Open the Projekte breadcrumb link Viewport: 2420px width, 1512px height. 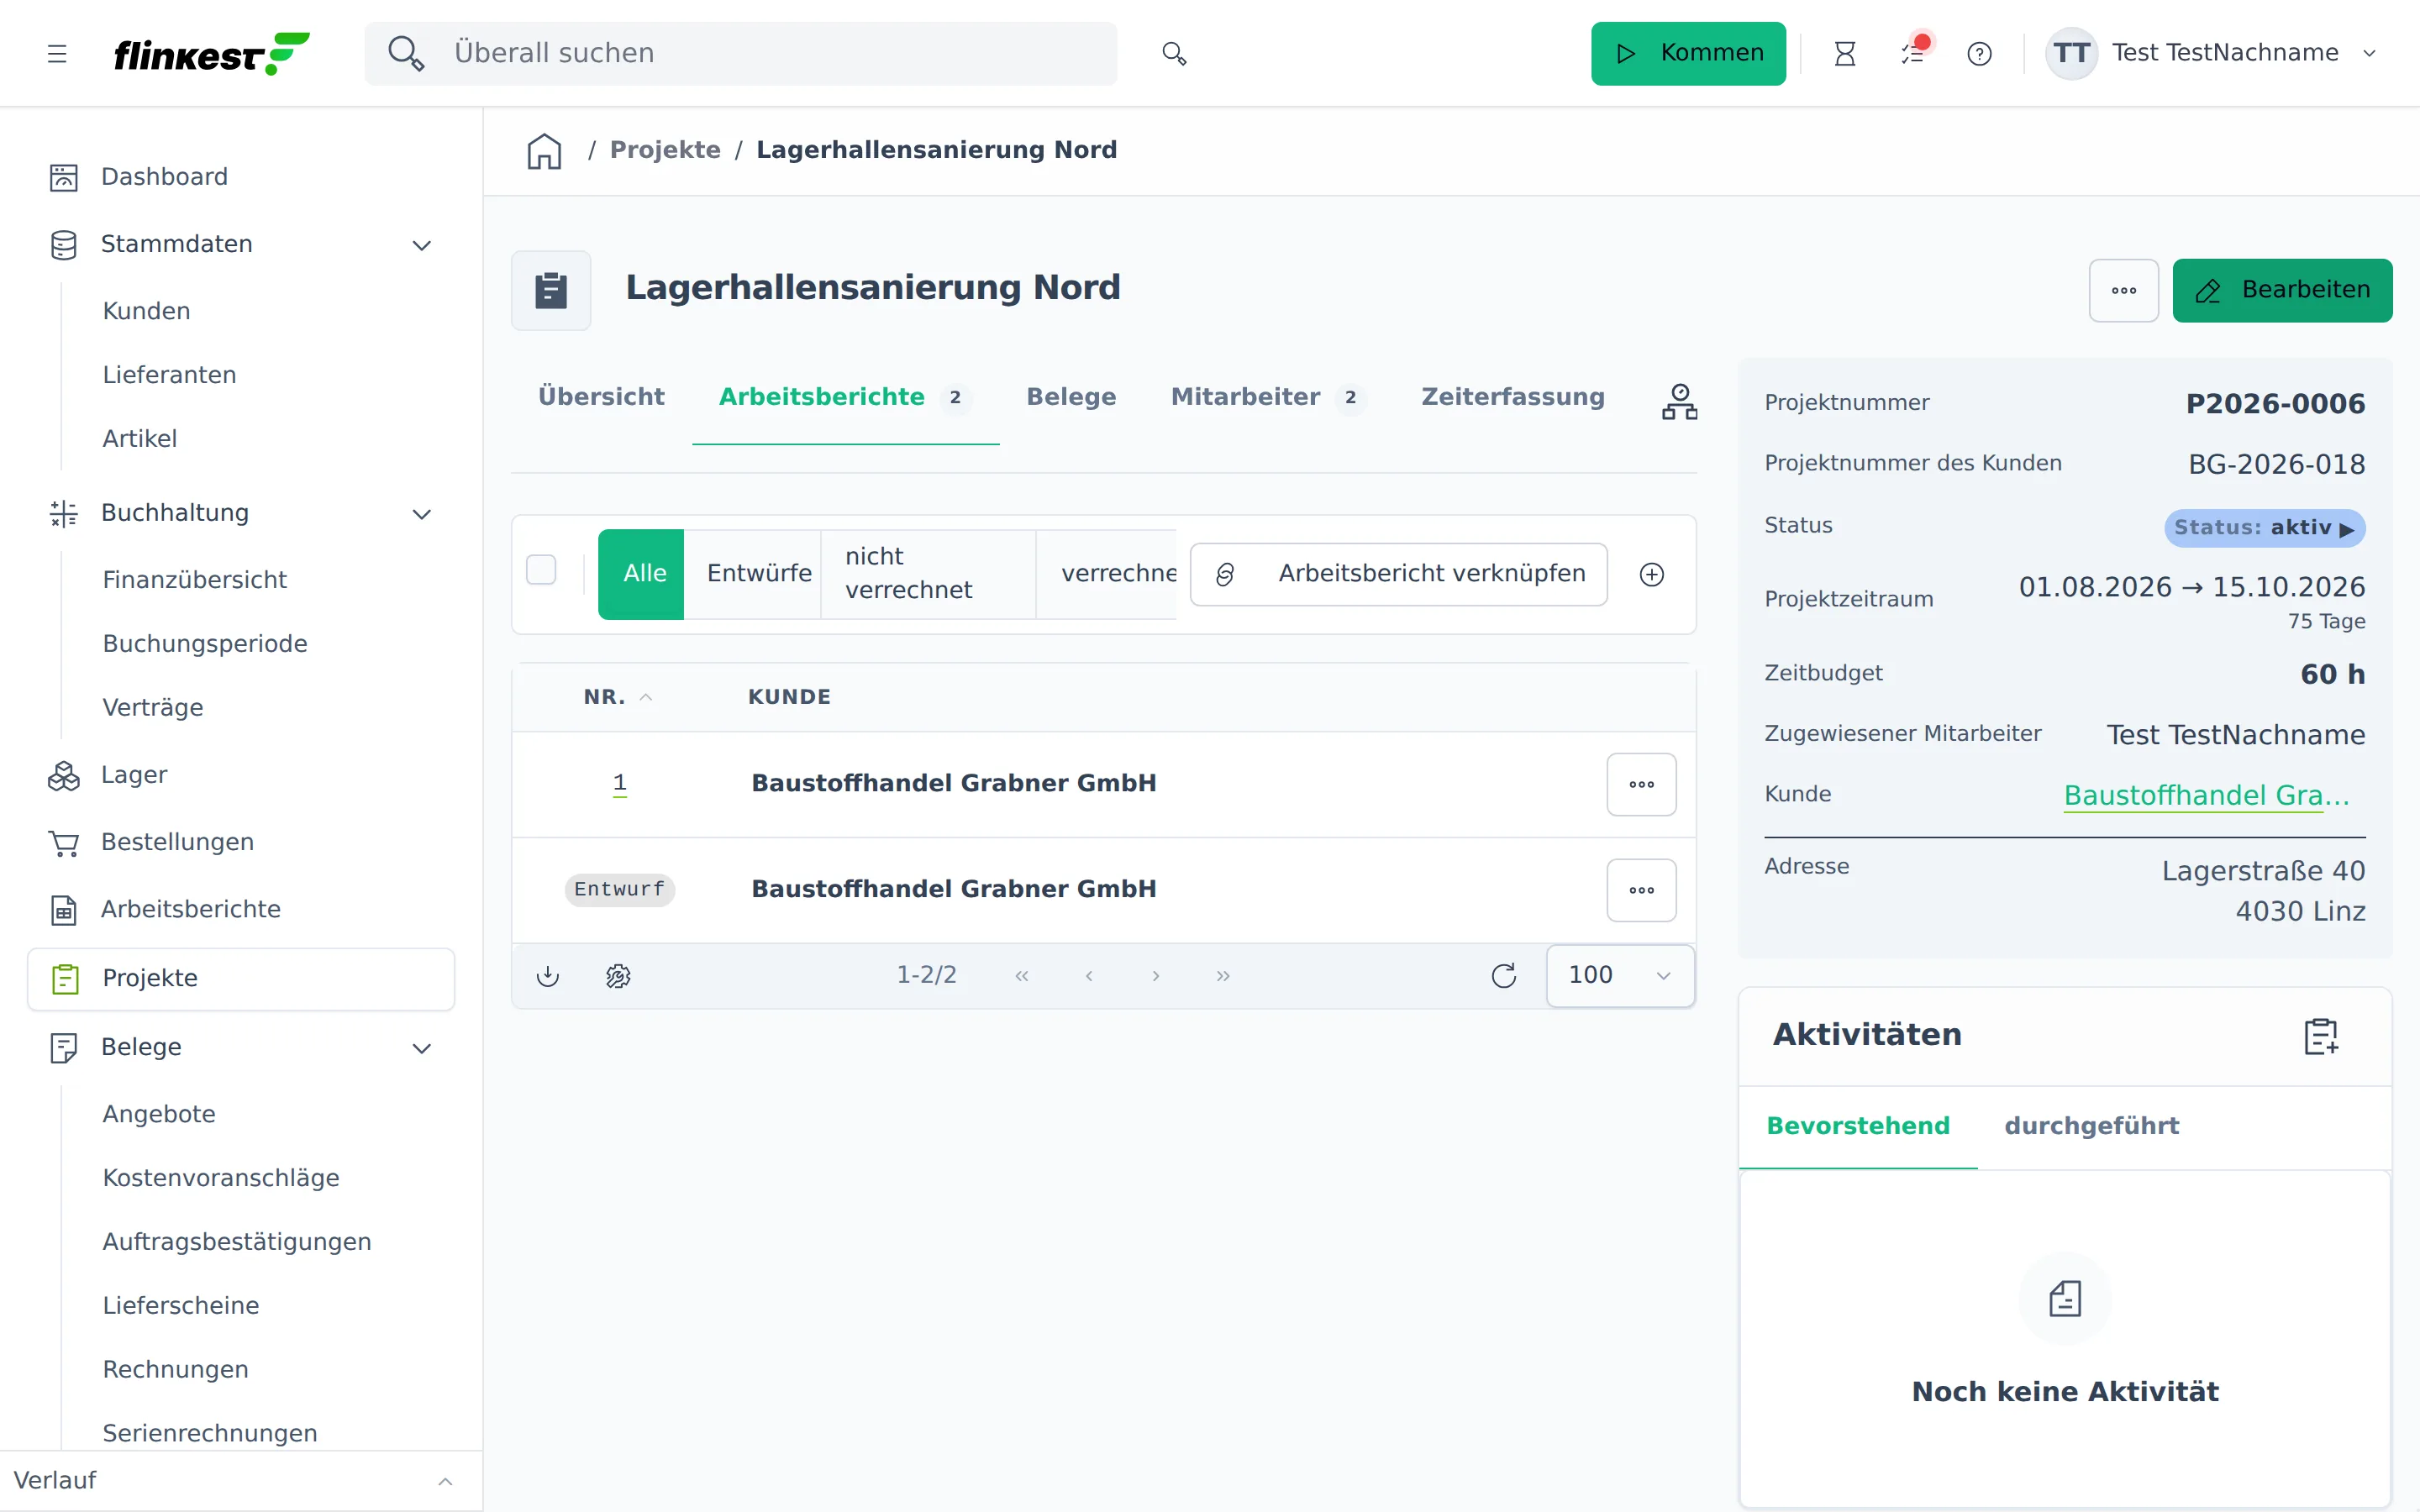click(665, 150)
